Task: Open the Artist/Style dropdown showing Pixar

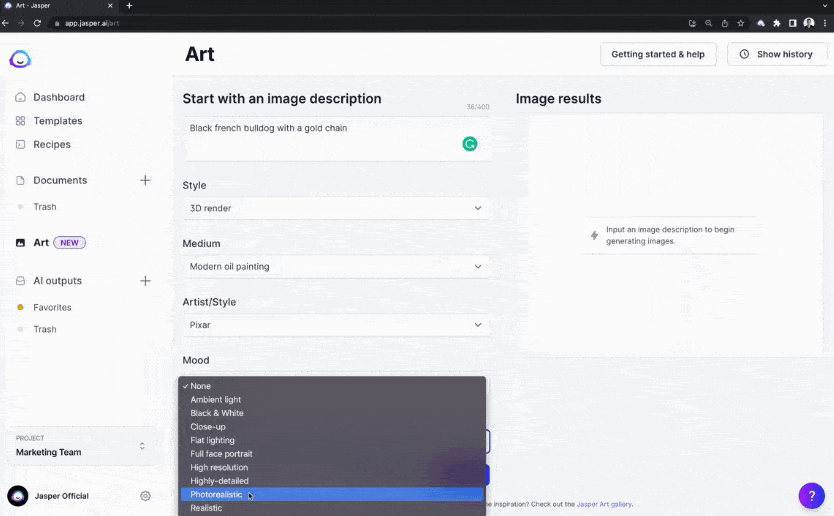Action: (x=336, y=325)
